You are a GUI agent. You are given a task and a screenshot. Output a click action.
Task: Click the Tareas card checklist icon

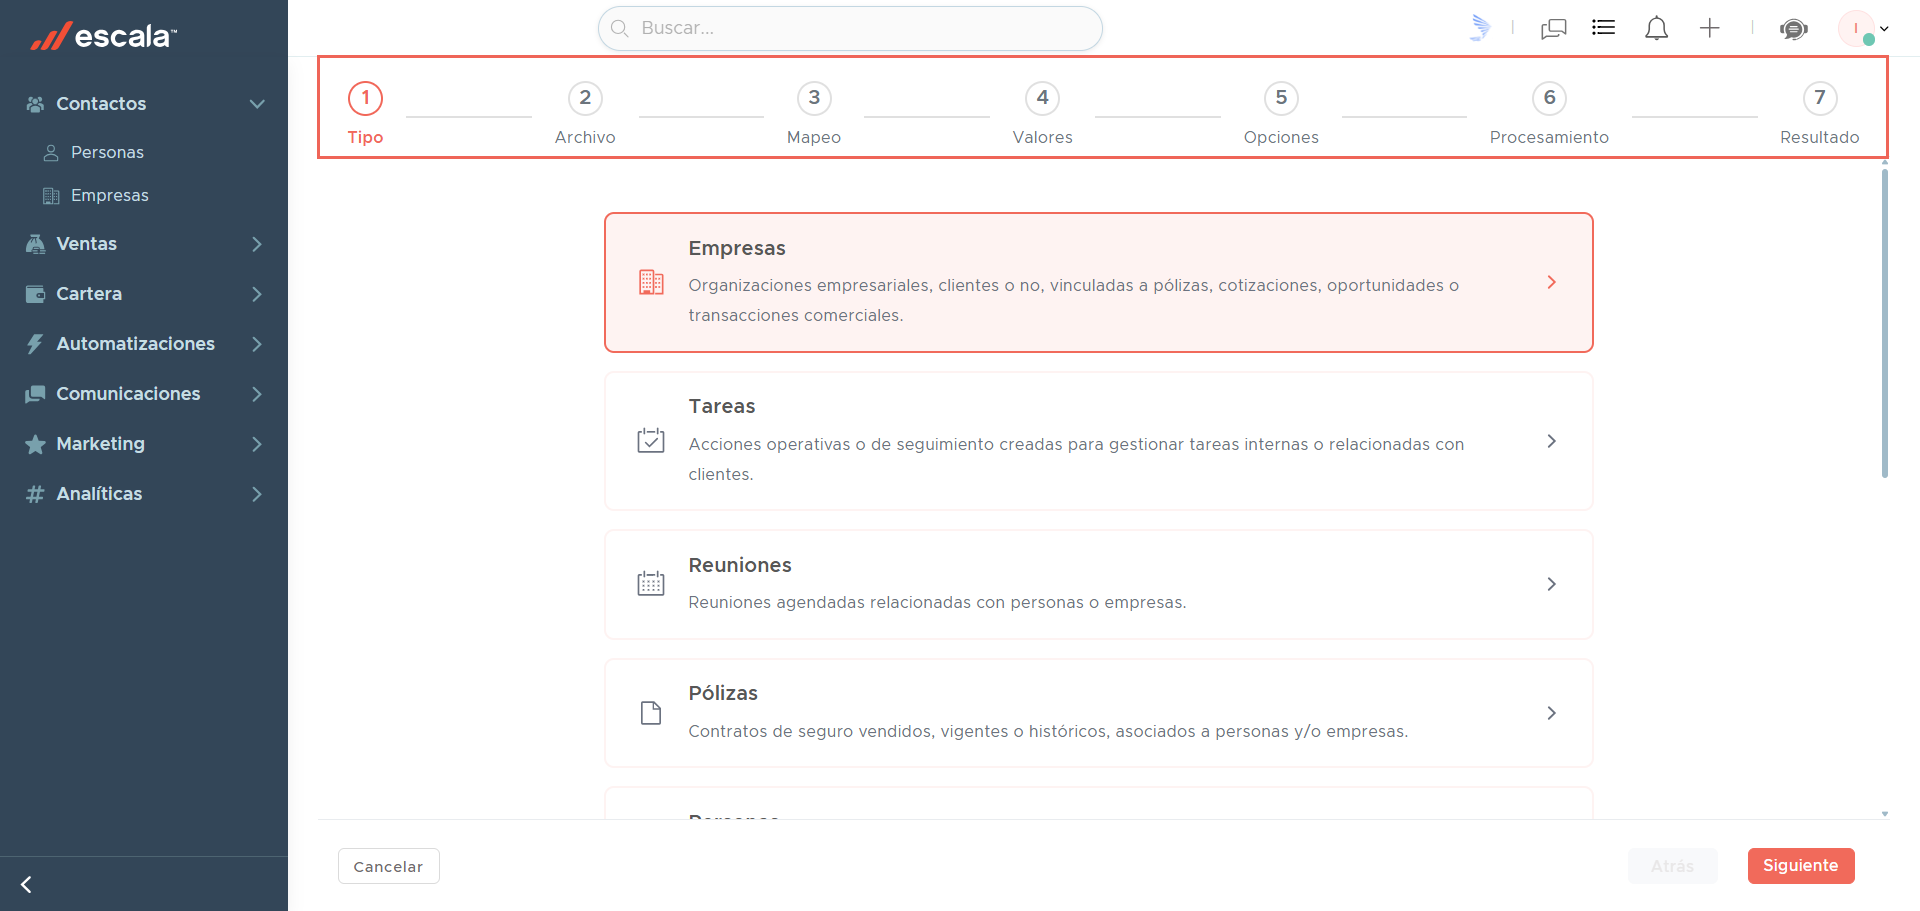pyautogui.click(x=651, y=441)
